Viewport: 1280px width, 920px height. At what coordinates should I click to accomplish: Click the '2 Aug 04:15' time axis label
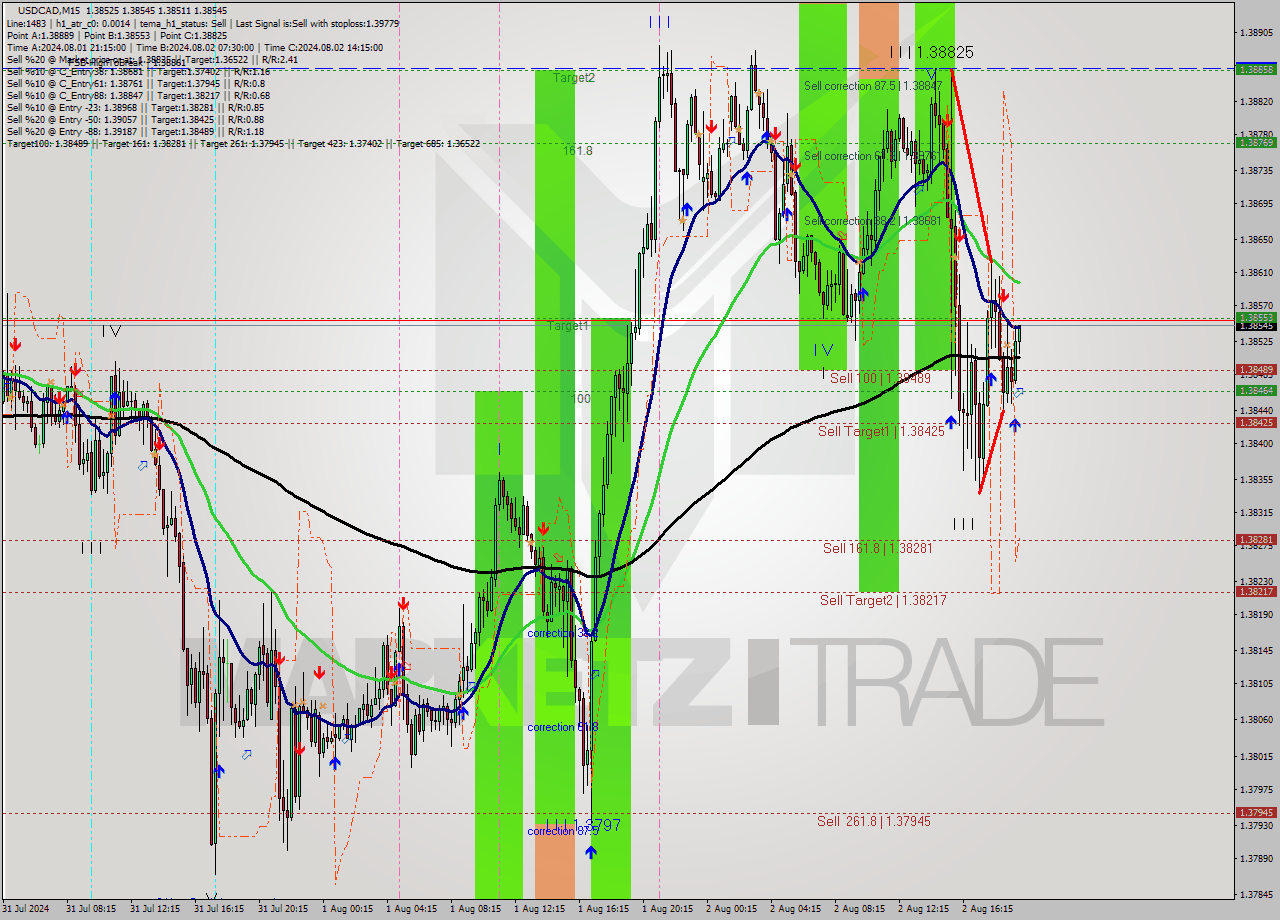[x=795, y=909]
